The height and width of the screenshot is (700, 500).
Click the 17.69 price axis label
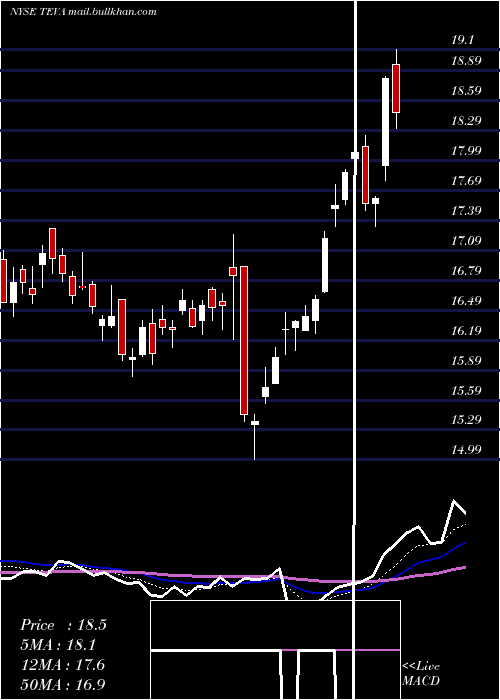(466, 180)
